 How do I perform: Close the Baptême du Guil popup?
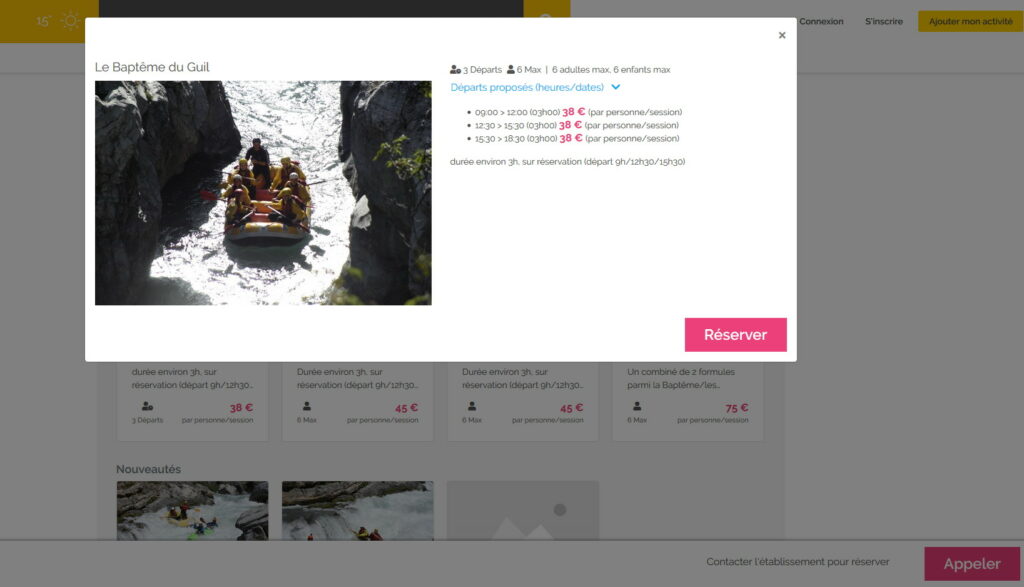click(x=782, y=35)
